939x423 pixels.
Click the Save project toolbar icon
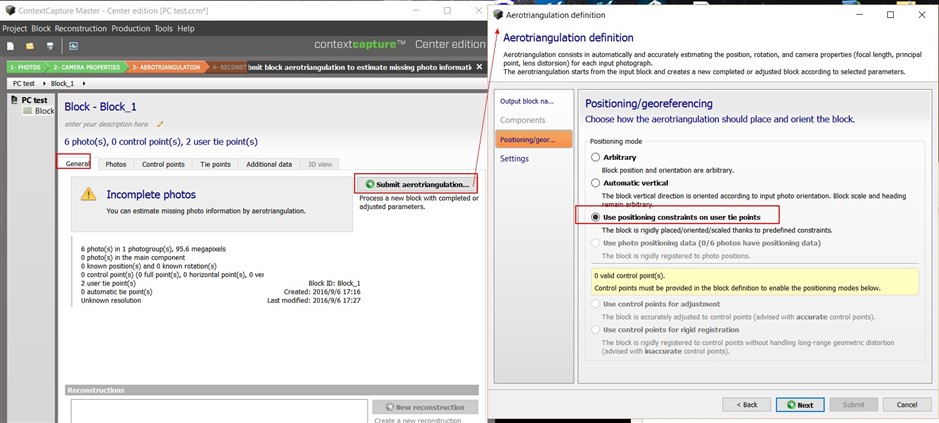point(50,46)
